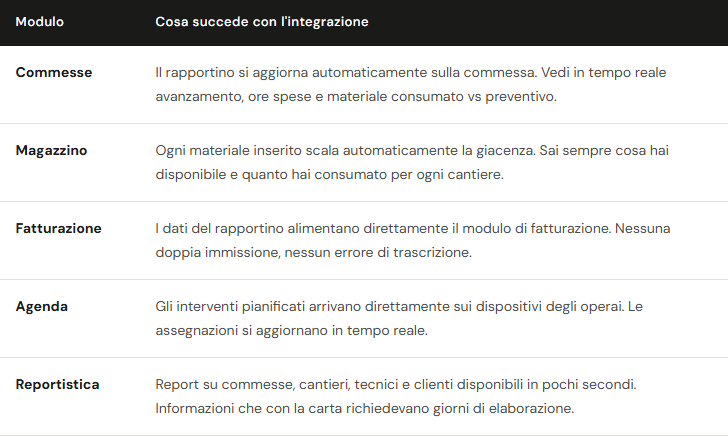Click the line "assegnazioni si aggiornano in tempo reale"
The image size is (728, 436).
(x=291, y=331)
